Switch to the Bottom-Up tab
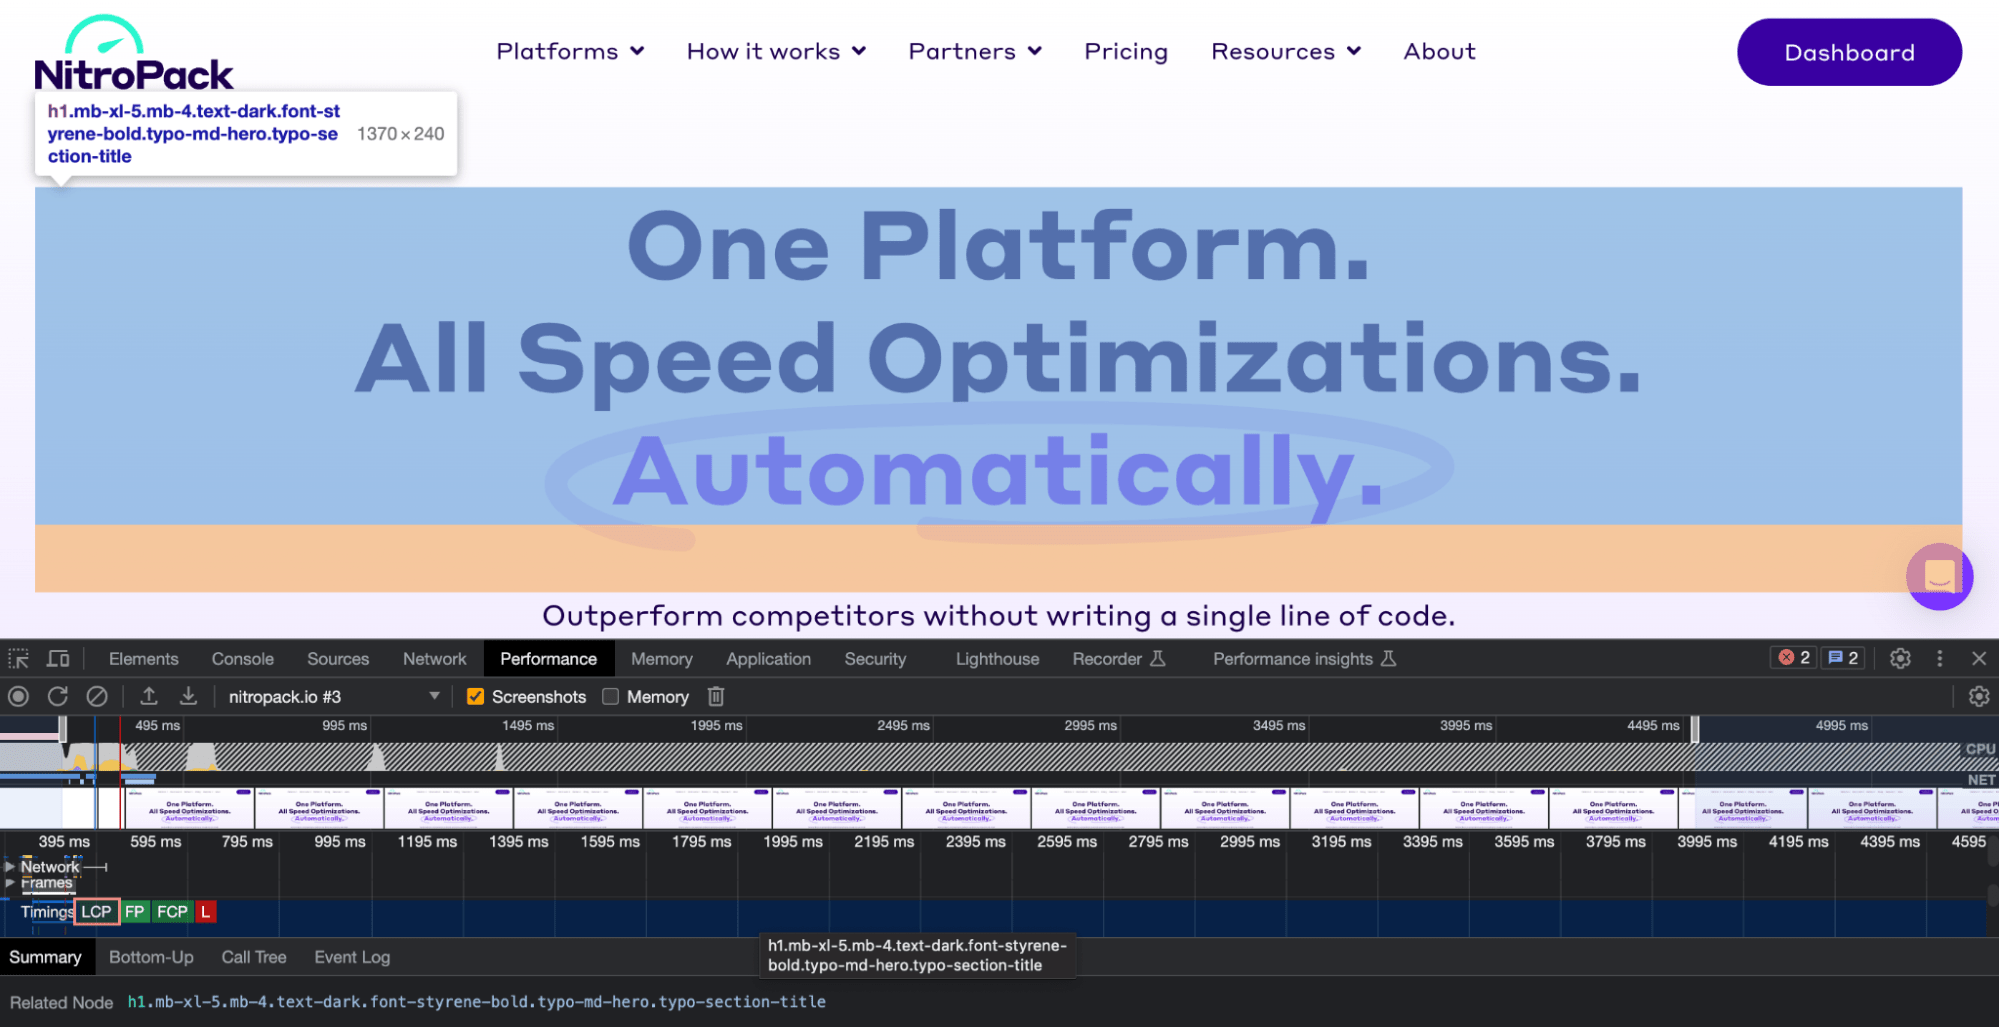This screenshot has width=1999, height=1027. 151,957
